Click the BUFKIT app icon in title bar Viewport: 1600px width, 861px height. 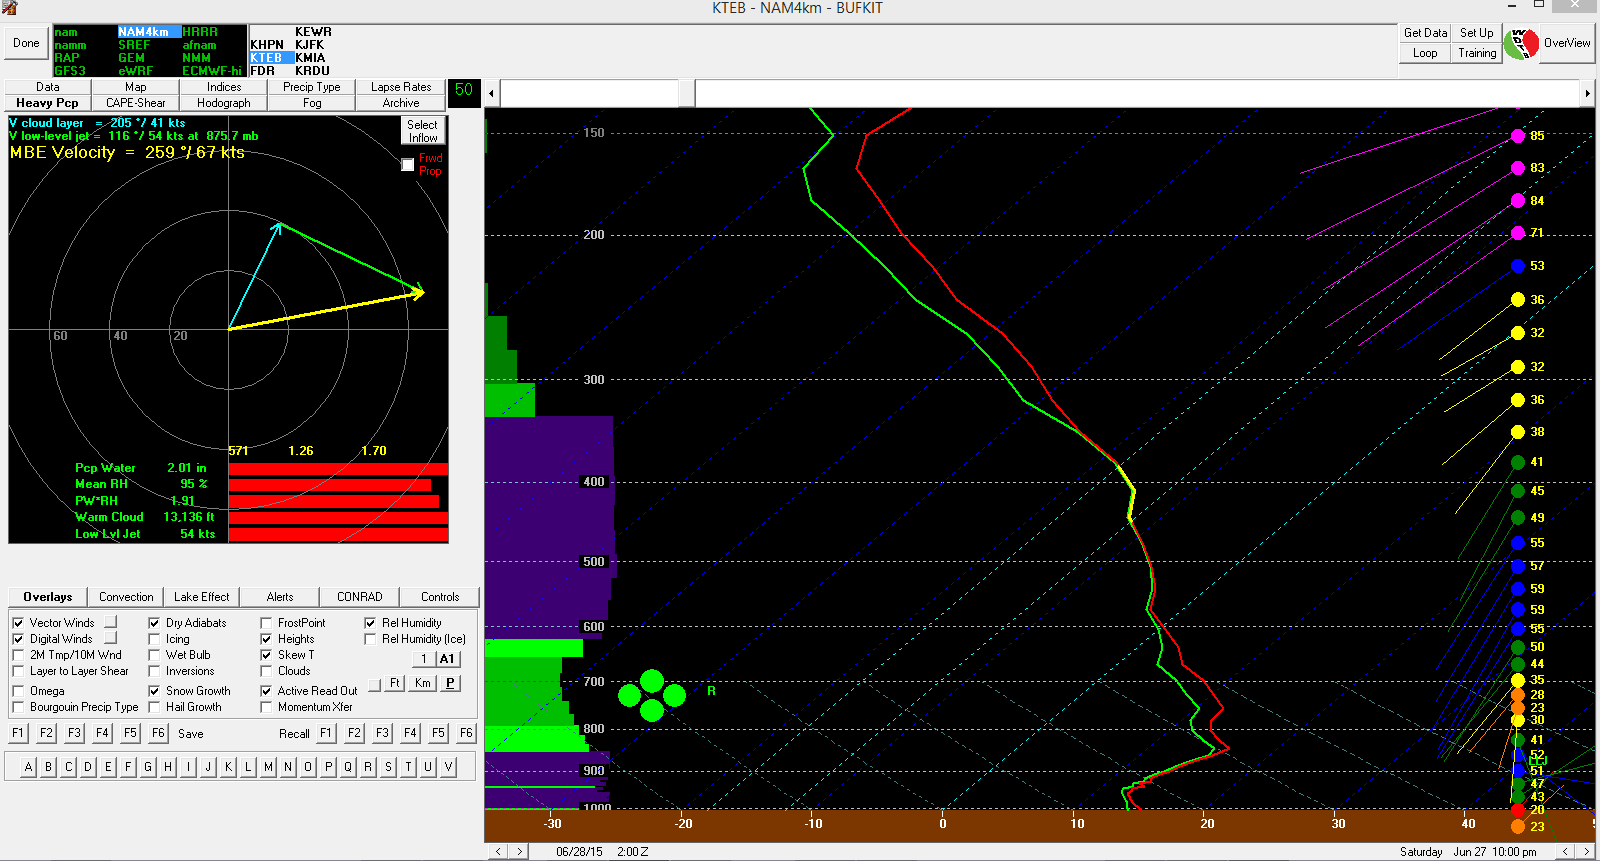[x=10, y=7]
